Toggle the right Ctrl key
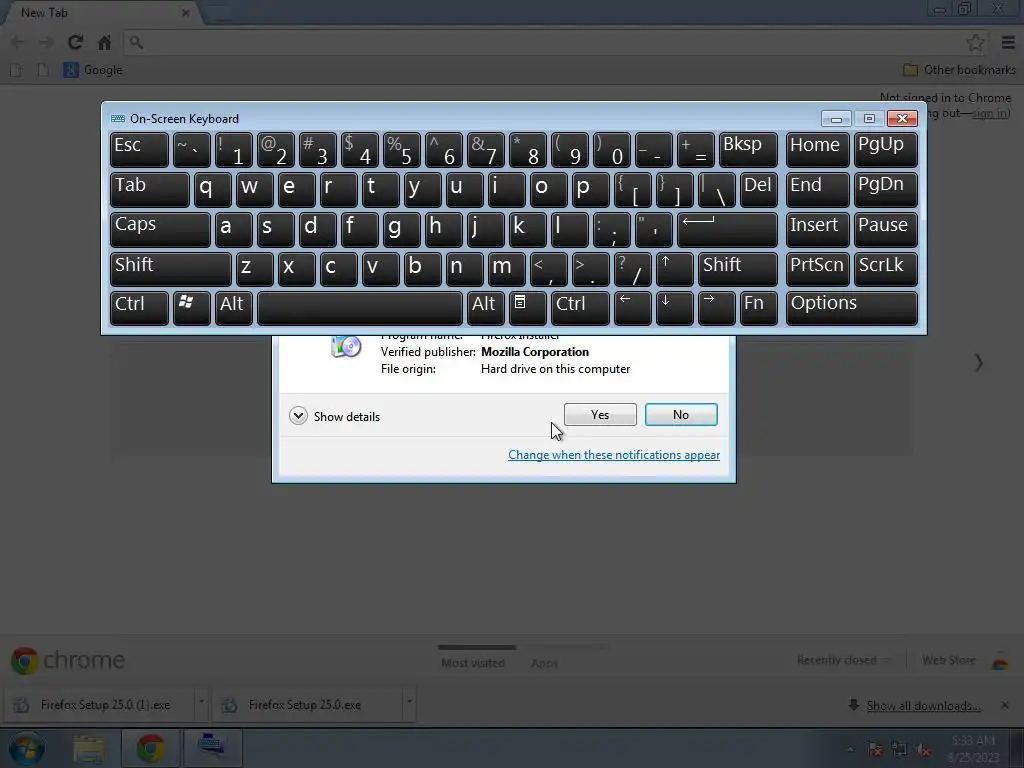The width and height of the screenshot is (1024, 768). [x=580, y=308]
